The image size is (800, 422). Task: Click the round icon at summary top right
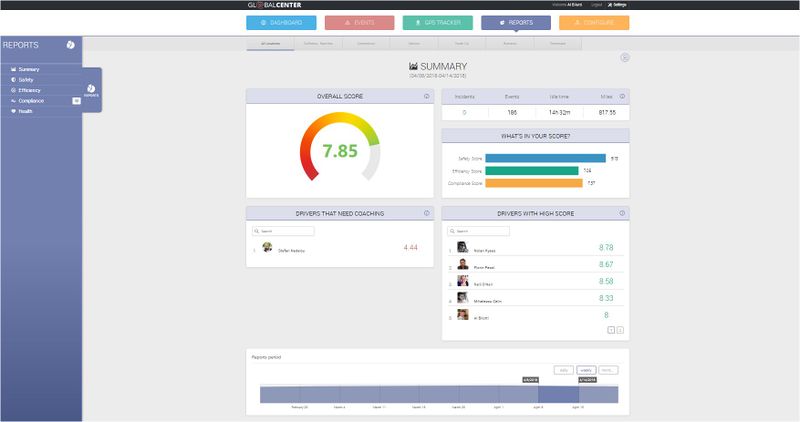point(625,58)
